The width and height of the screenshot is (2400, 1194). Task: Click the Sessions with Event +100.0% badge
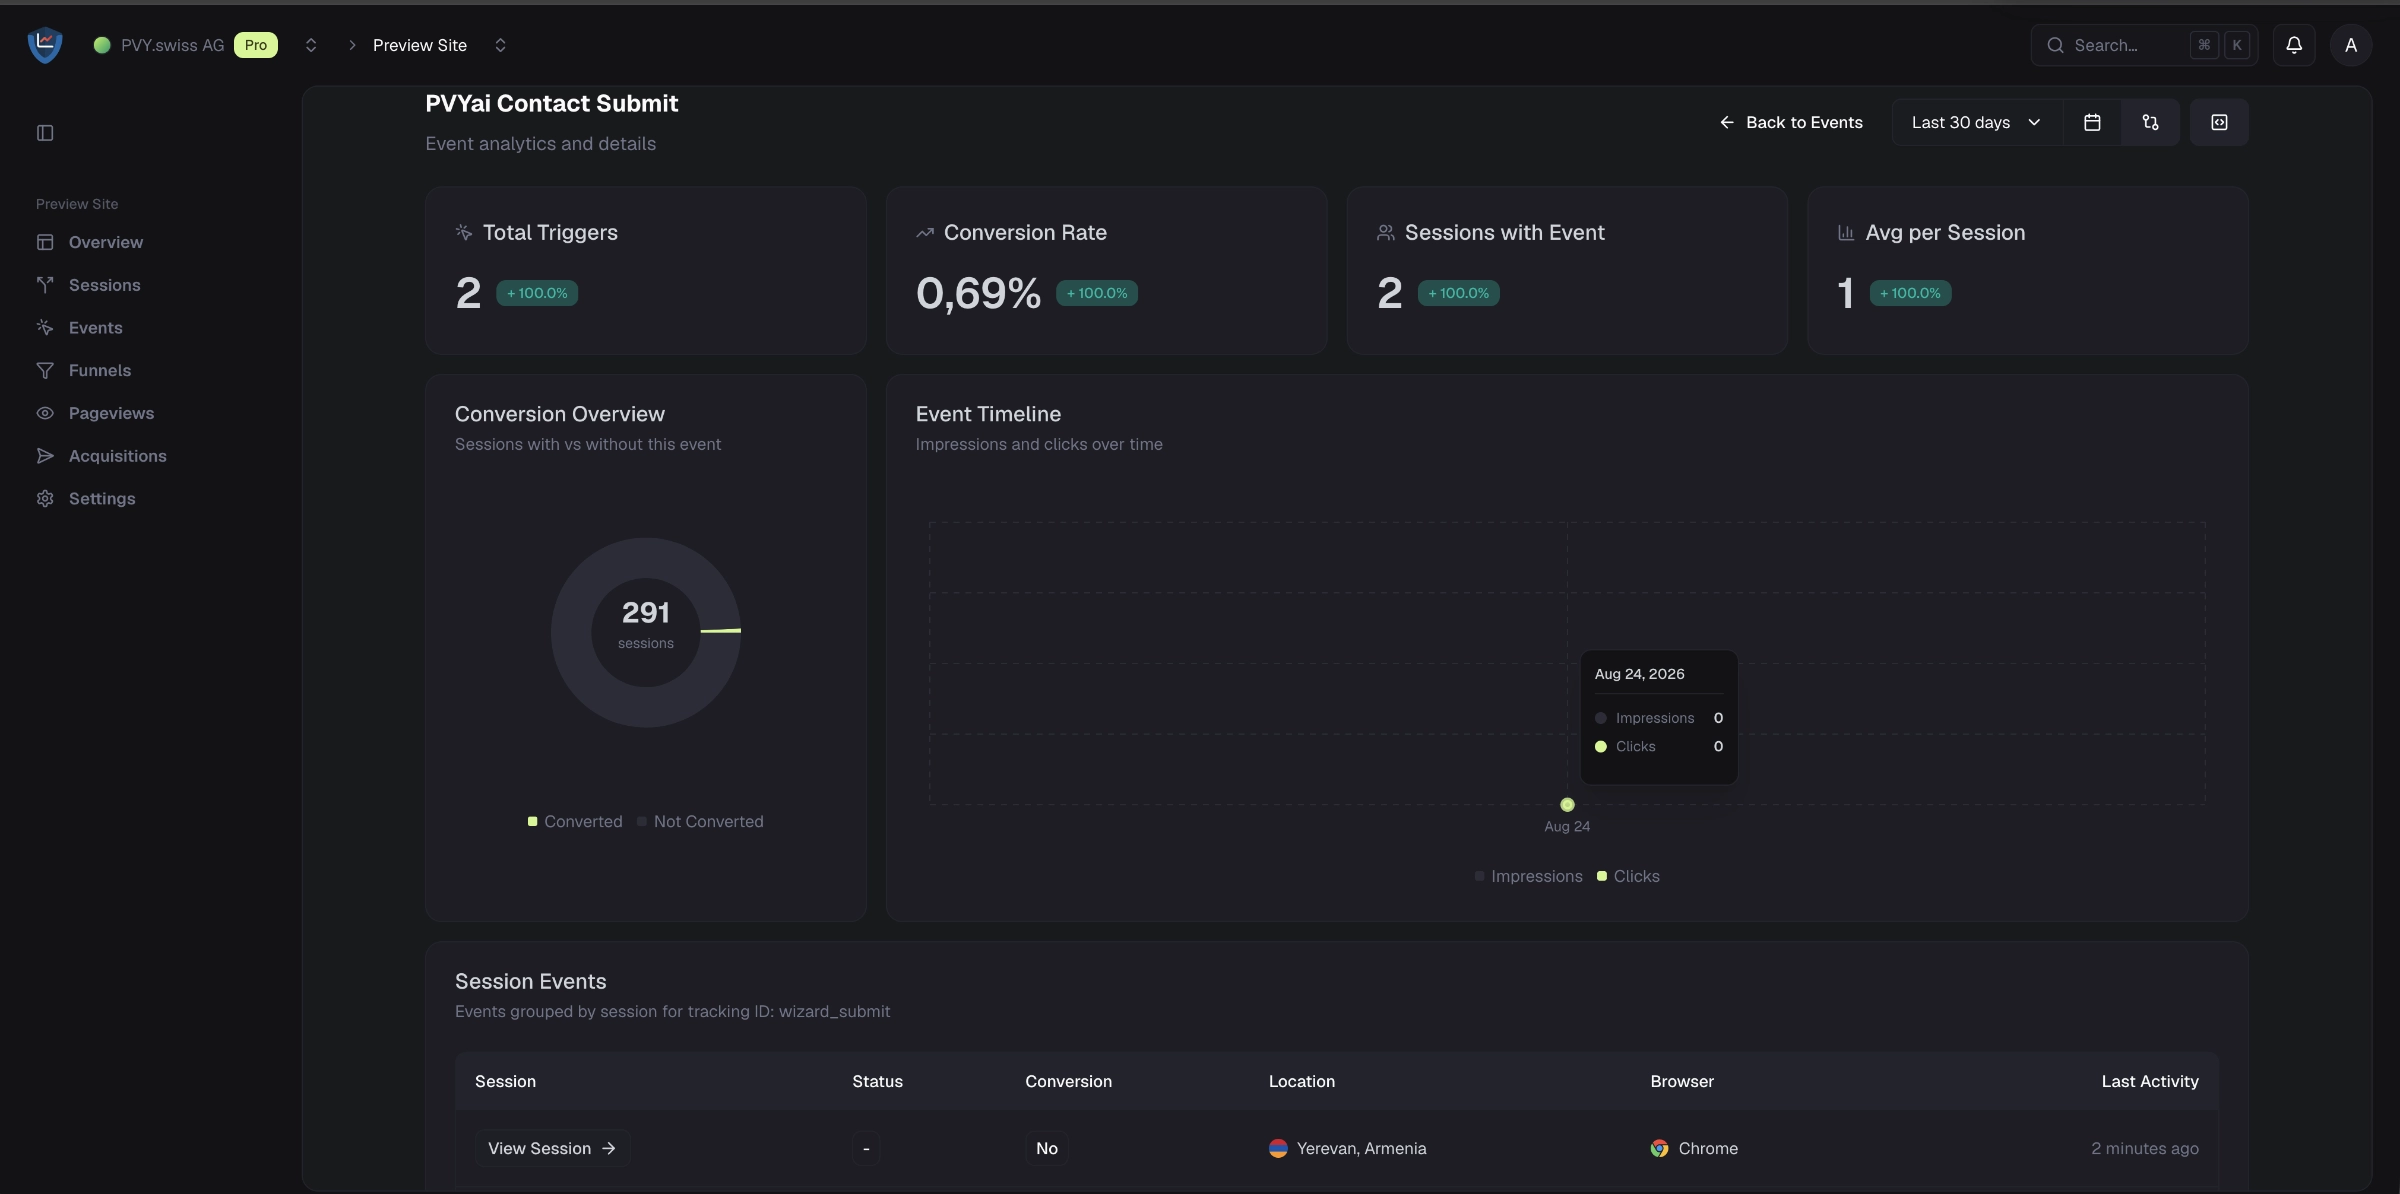[x=1458, y=293]
